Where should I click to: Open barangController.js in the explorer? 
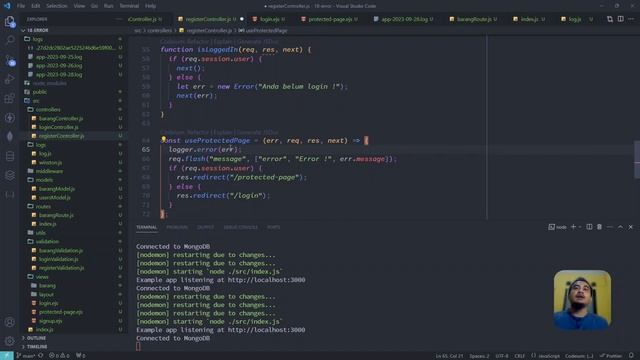click(61, 118)
